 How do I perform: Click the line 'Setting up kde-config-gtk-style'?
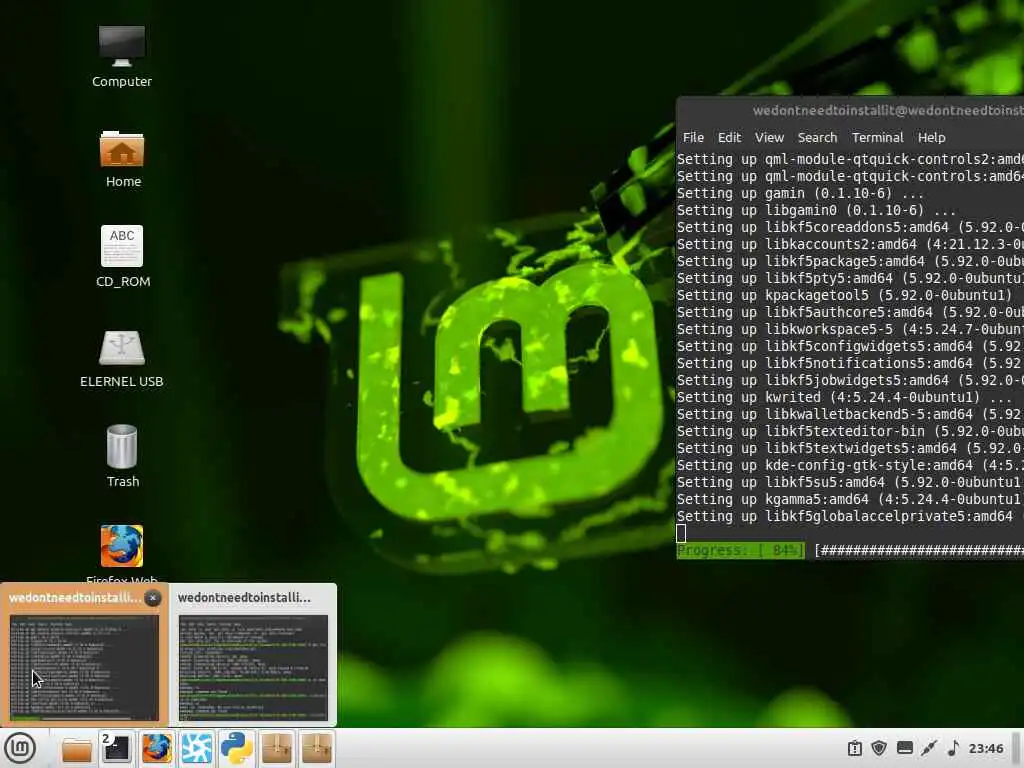tap(850, 465)
